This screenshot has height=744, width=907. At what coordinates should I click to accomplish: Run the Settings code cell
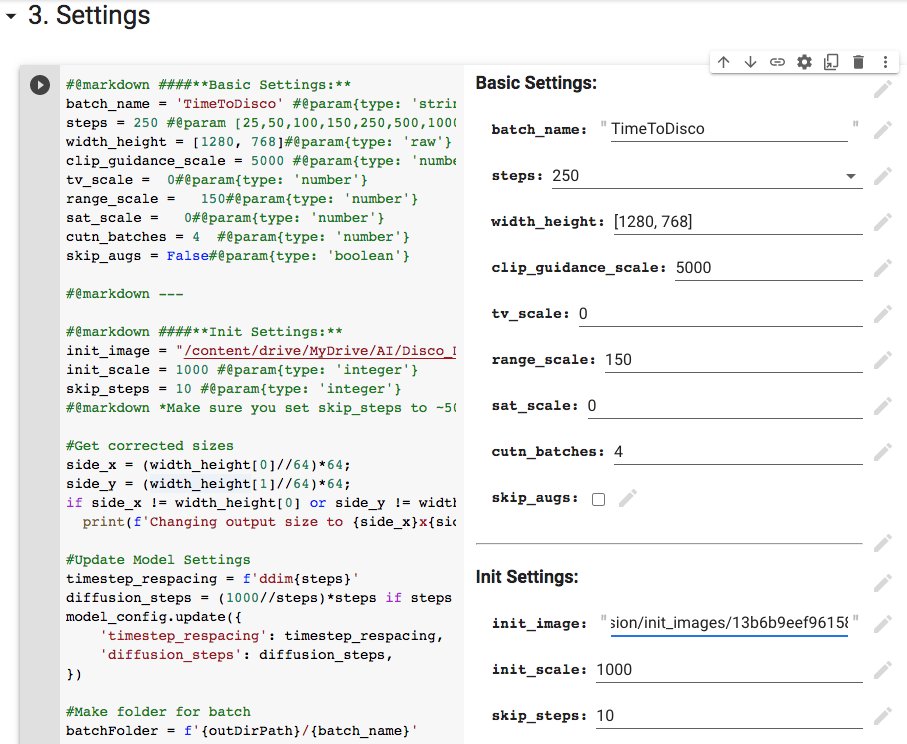[40, 85]
